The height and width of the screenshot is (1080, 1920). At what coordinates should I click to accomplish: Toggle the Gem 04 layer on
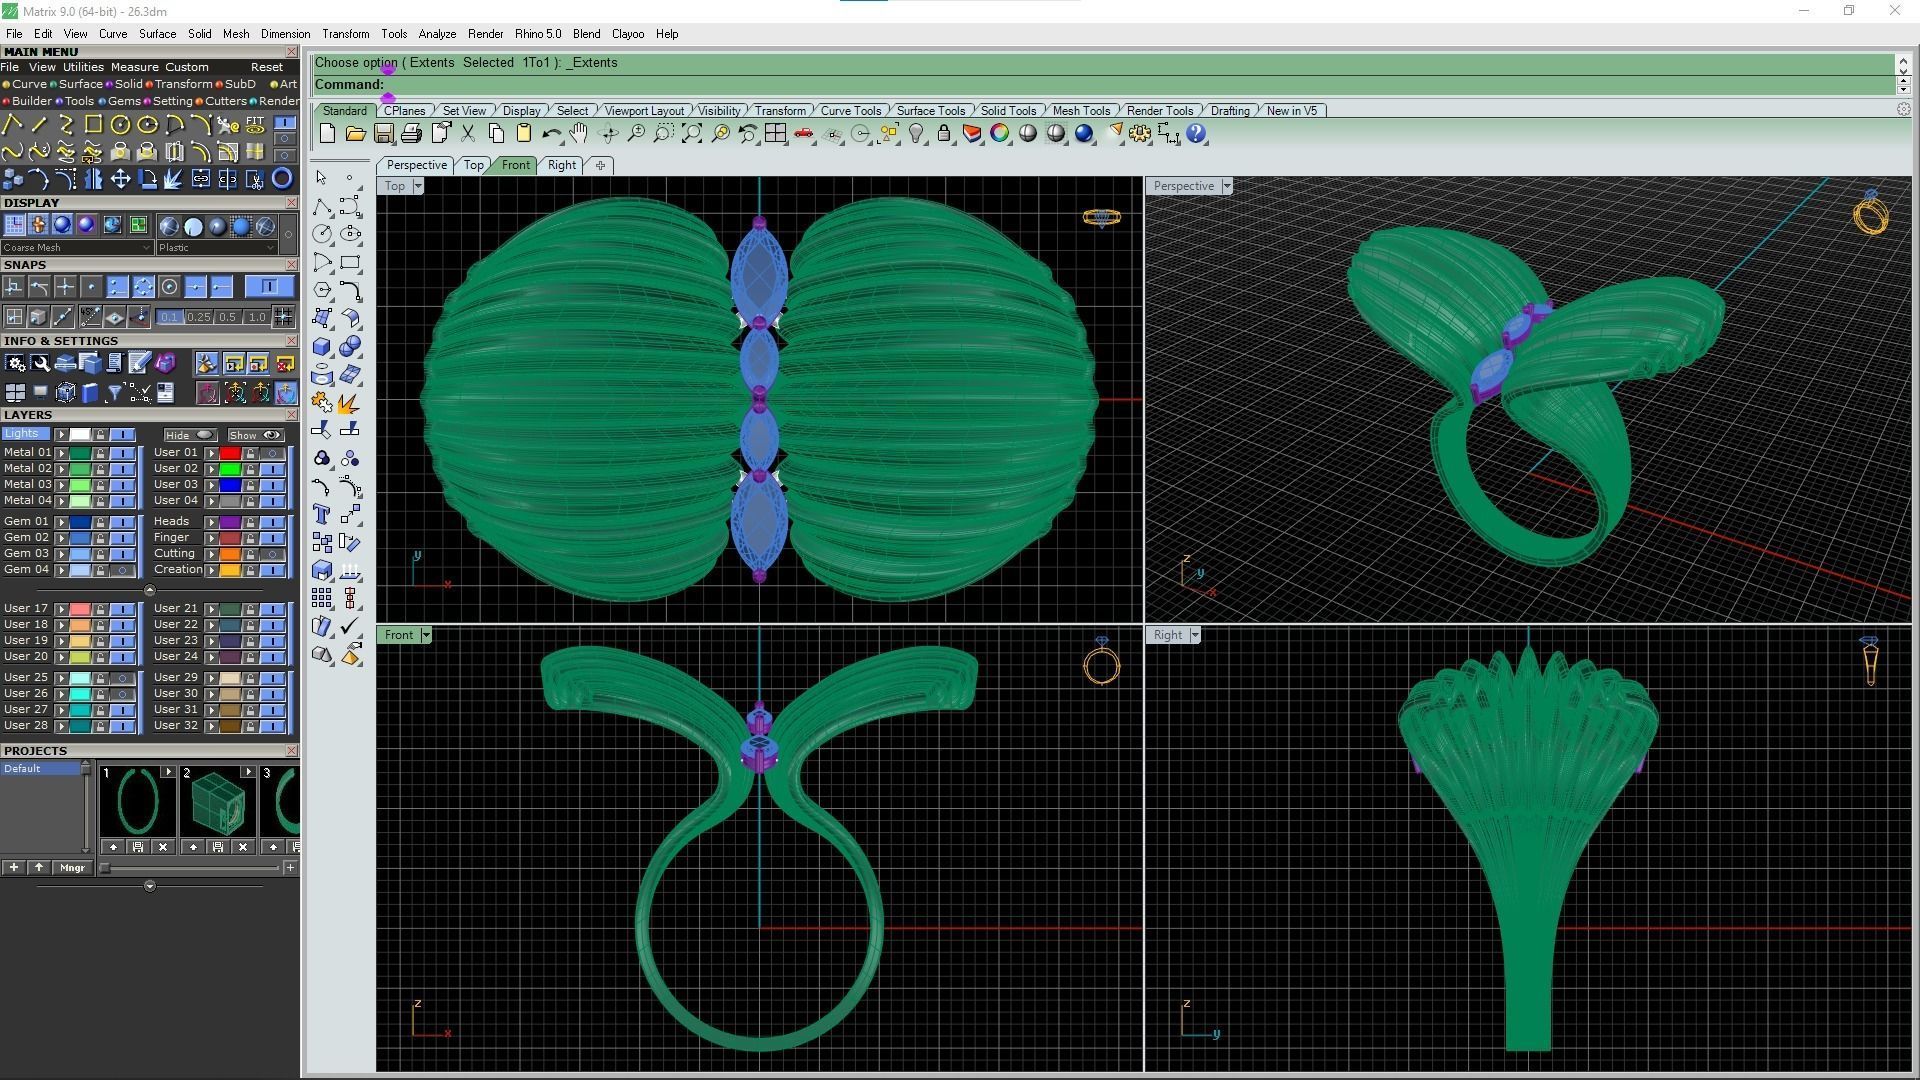click(x=123, y=570)
